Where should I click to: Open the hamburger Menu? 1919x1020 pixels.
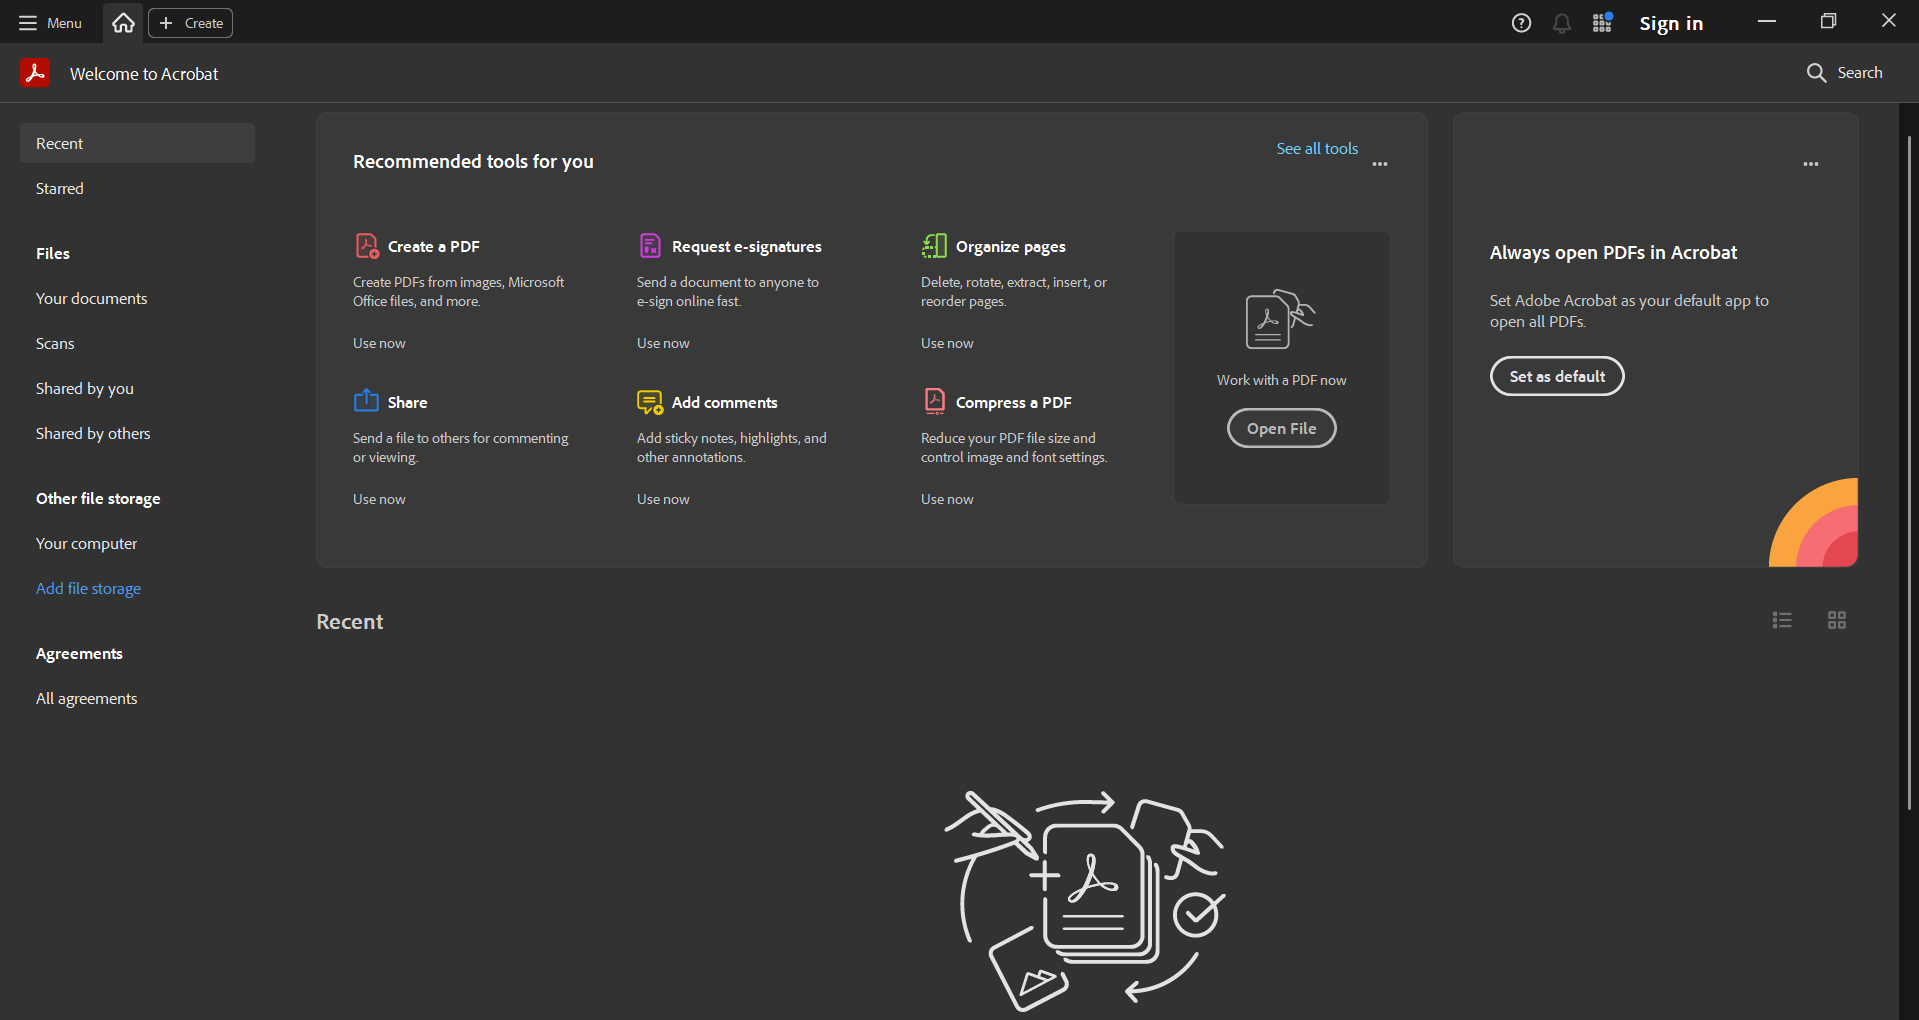point(50,23)
